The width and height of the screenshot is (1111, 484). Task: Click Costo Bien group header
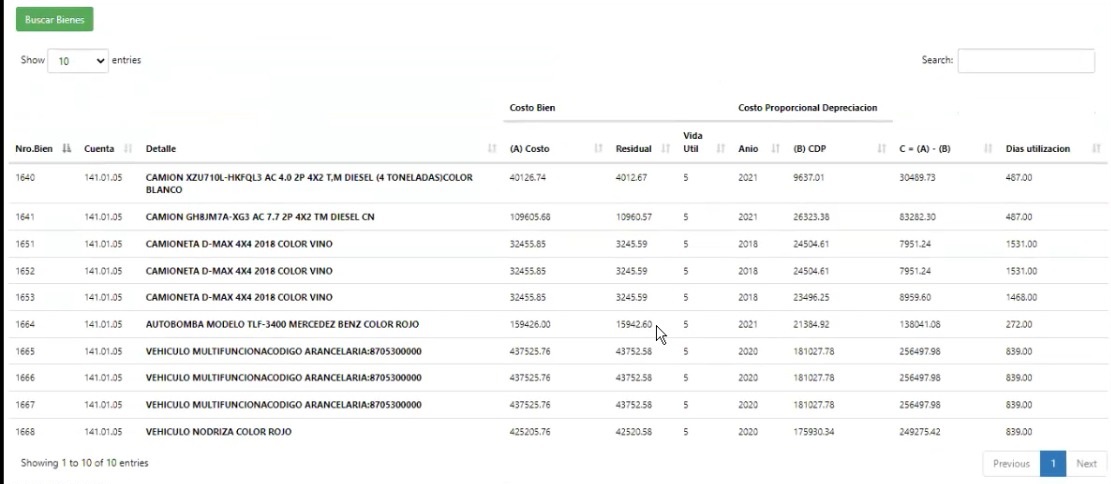coord(532,108)
